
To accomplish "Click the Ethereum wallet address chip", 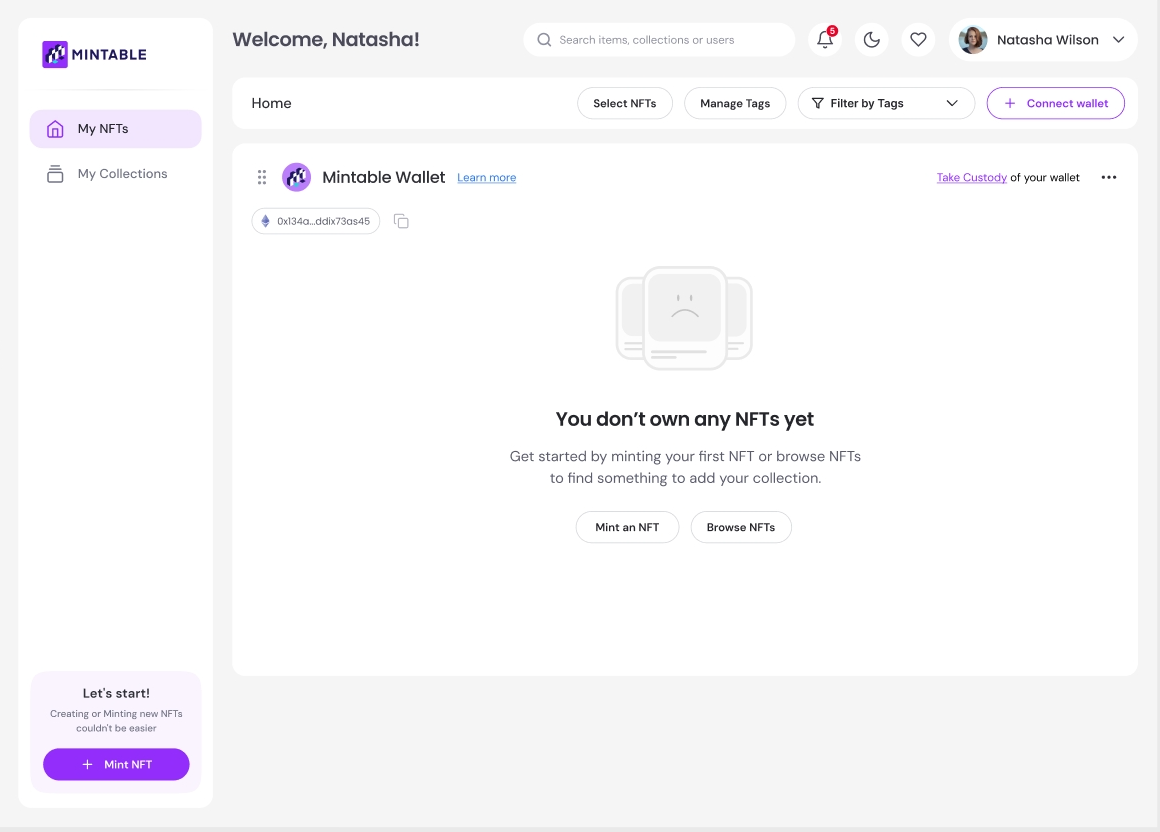I will 316,221.
